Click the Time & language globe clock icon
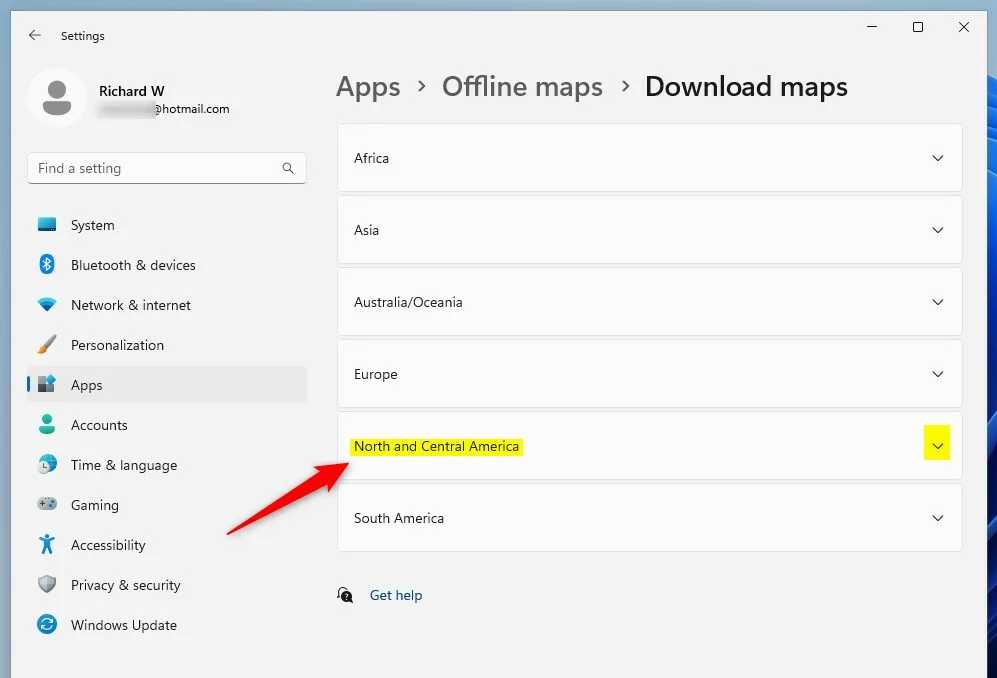 [47, 465]
